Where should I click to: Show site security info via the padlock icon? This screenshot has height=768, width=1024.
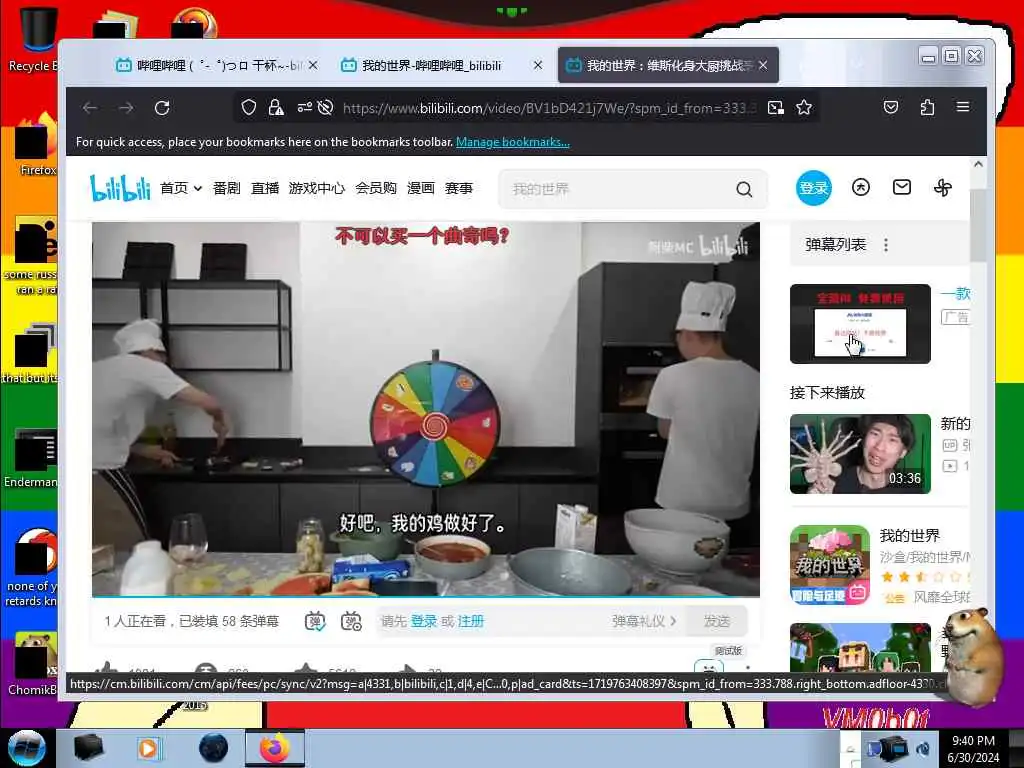(276, 108)
